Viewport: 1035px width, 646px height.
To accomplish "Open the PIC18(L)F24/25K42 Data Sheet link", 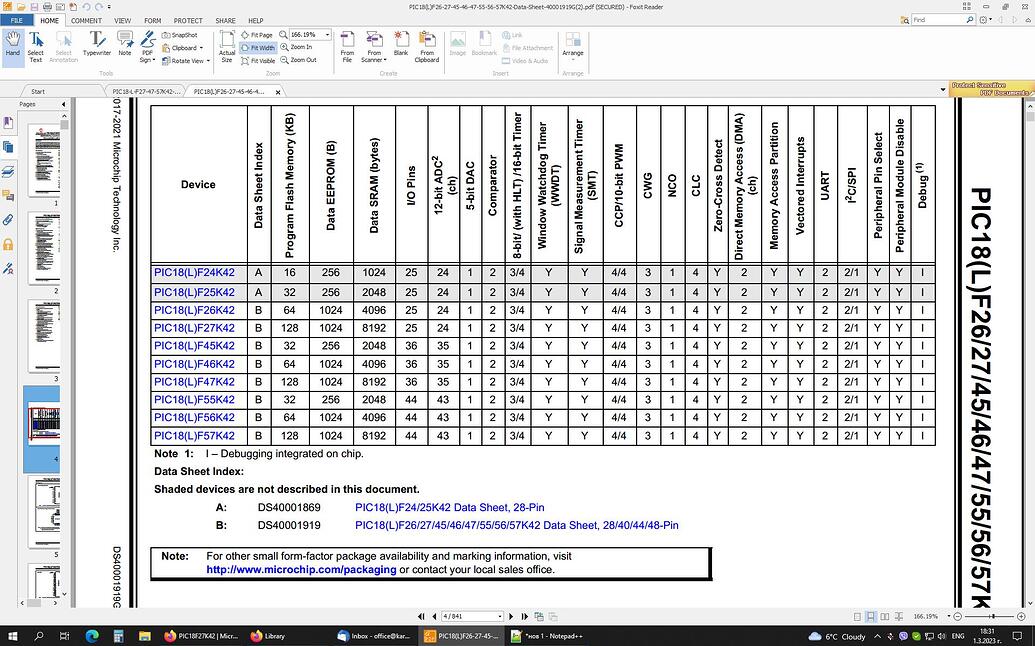I will pyautogui.click(x=450, y=507).
